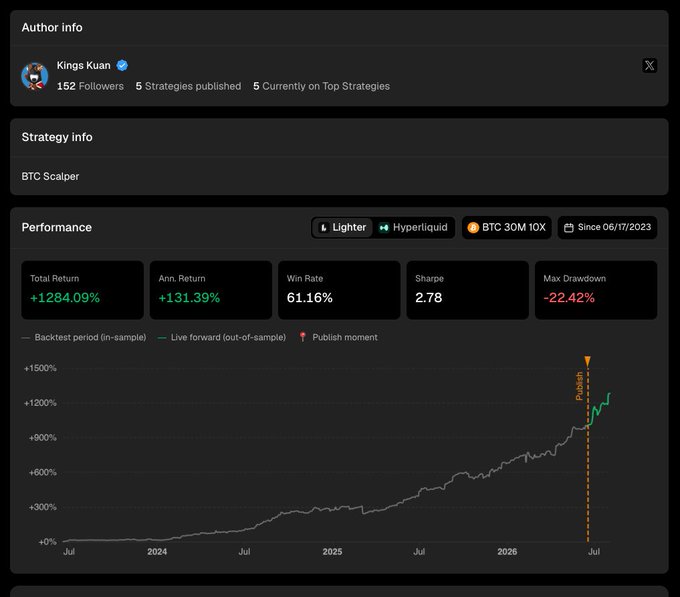Open the Since 06/17/2023 date picker
This screenshot has width=680, height=597.
point(607,228)
